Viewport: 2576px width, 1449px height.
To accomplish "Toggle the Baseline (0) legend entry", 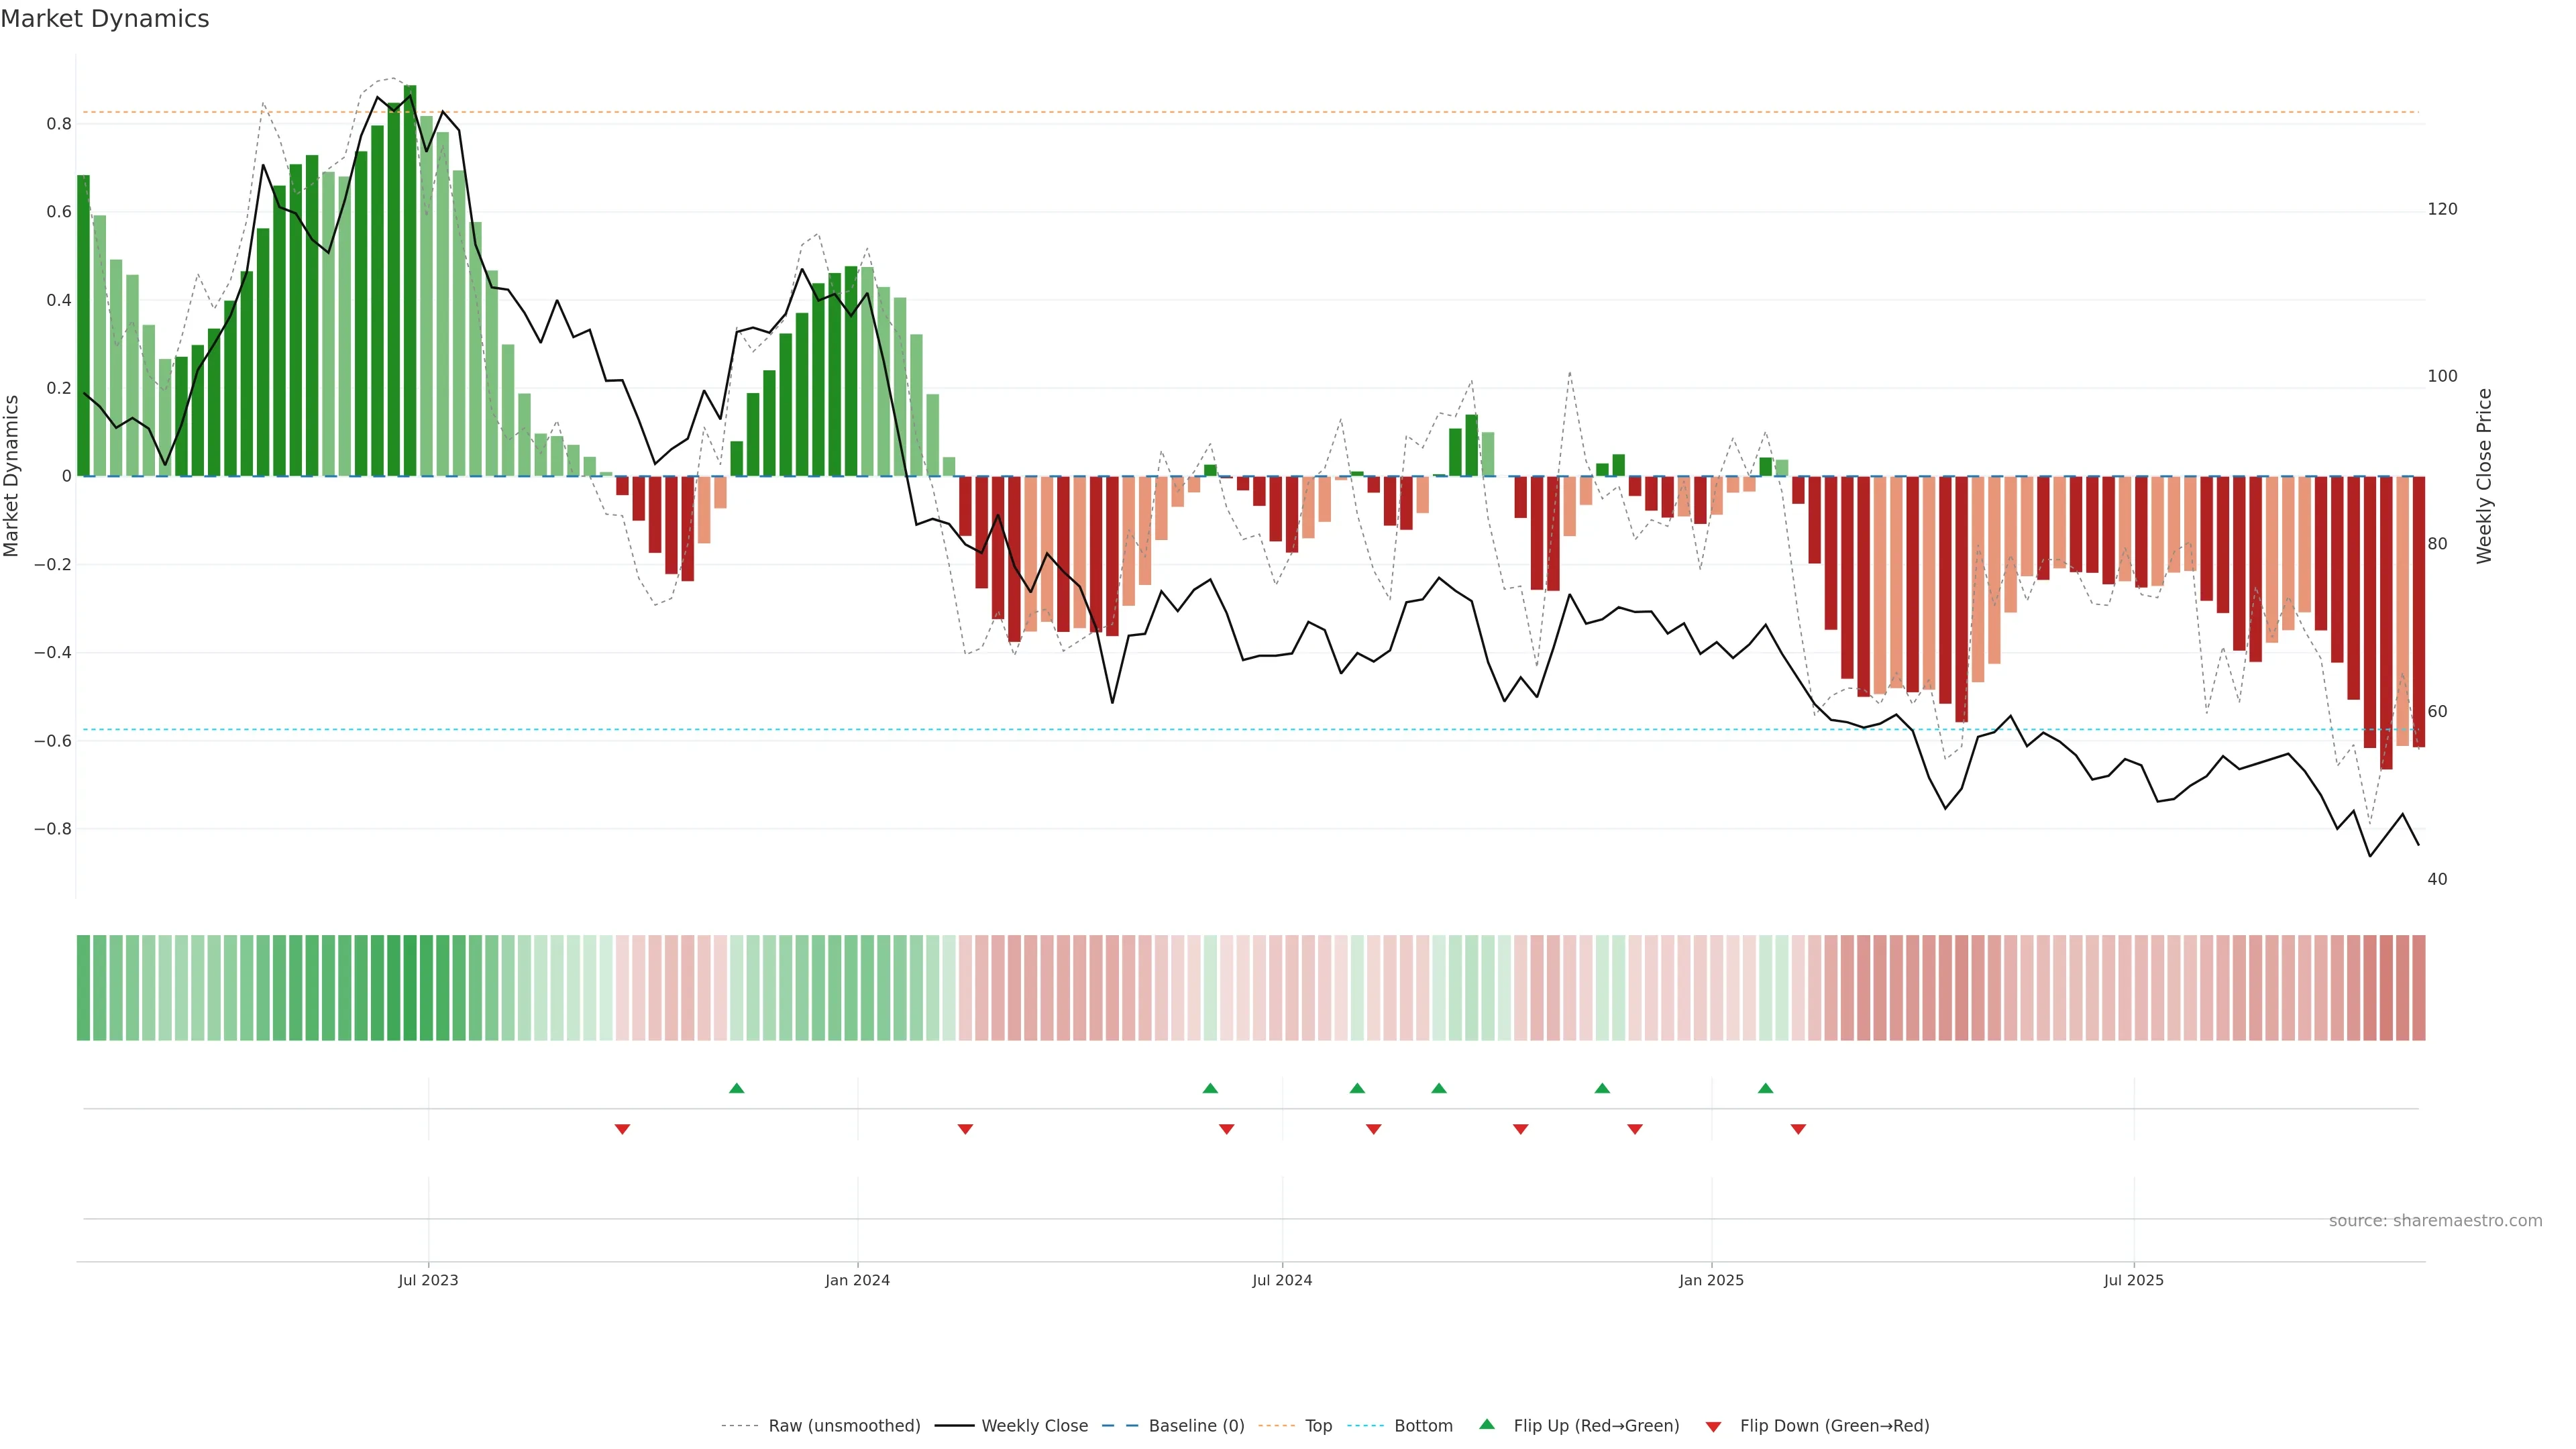I will 1195,1426.
